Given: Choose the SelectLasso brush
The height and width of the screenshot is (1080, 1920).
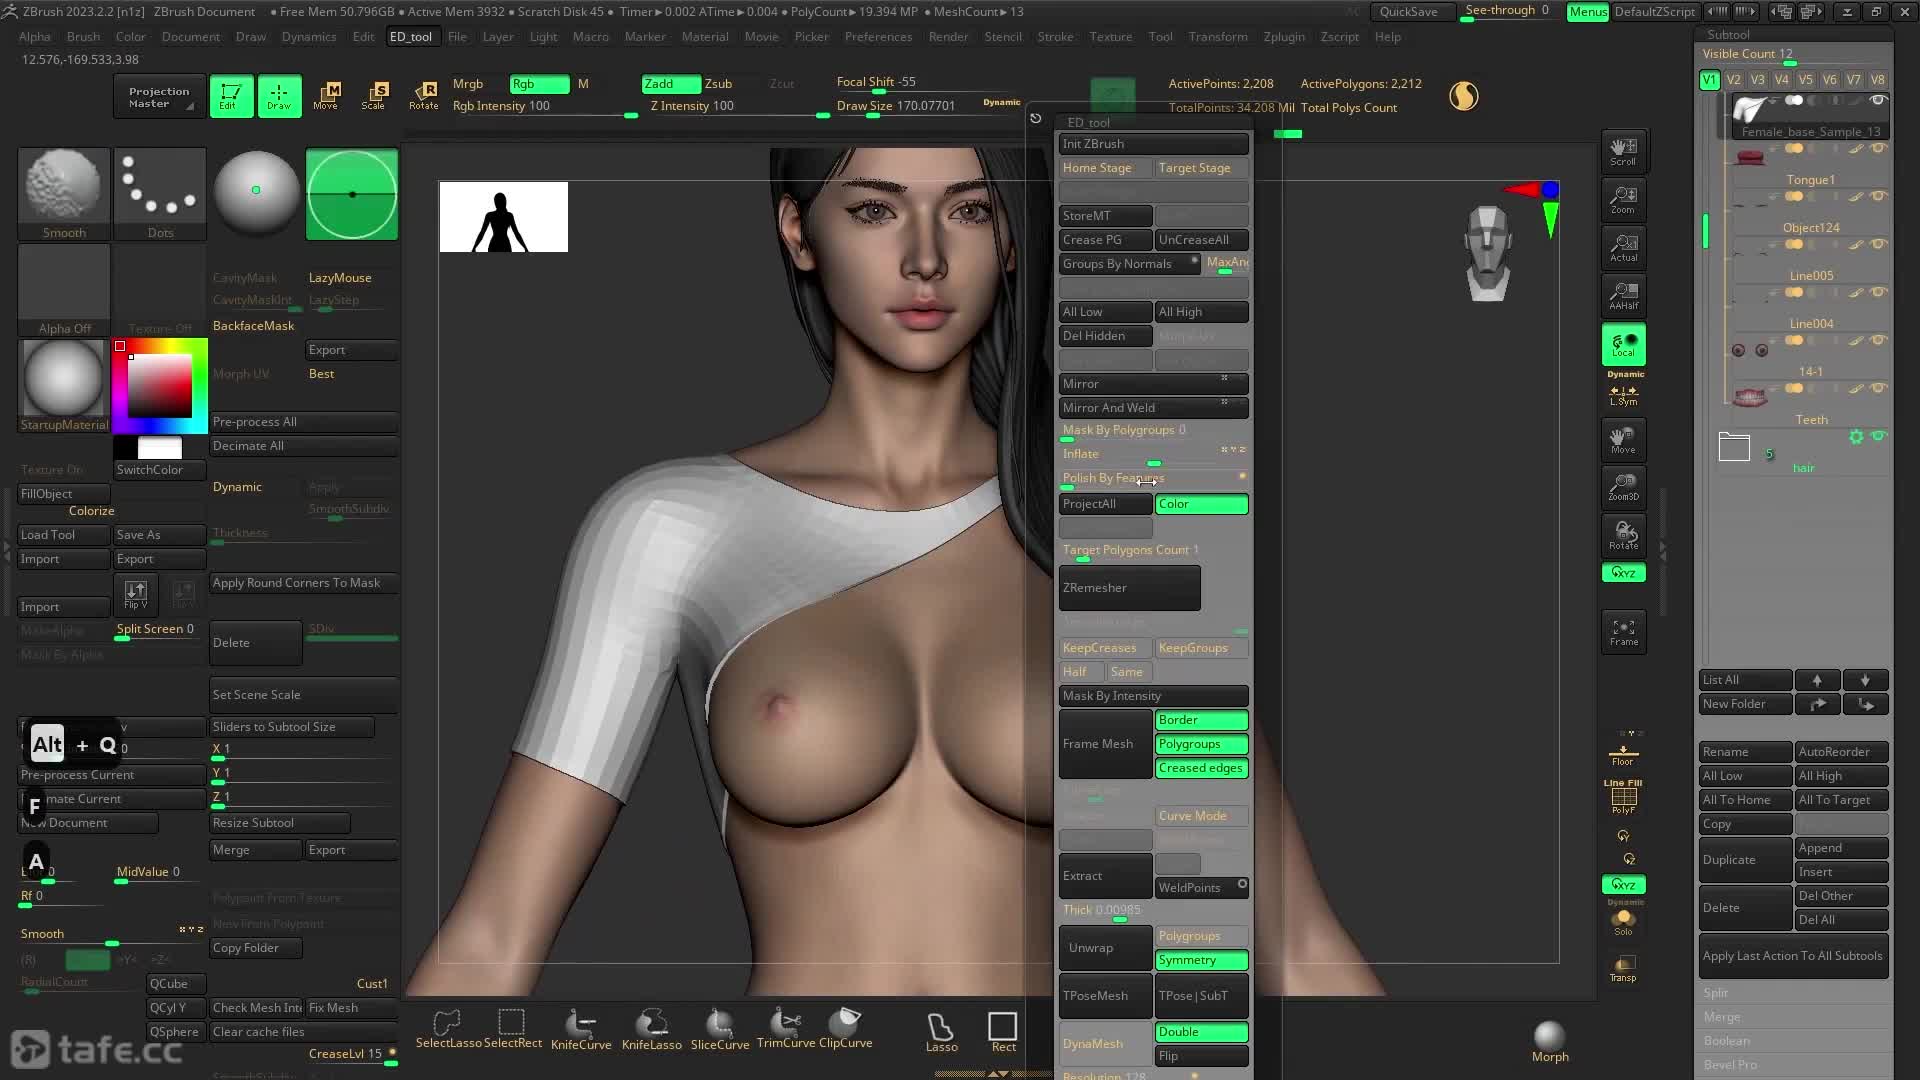Looking at the screenshot, I should pos(448,1028).
